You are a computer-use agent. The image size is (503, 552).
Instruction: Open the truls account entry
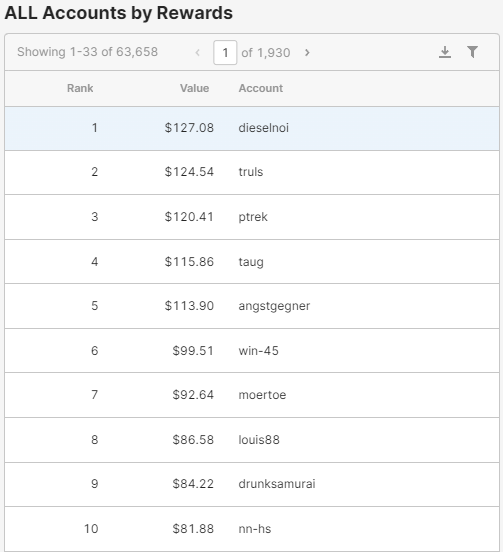point(251,172)
